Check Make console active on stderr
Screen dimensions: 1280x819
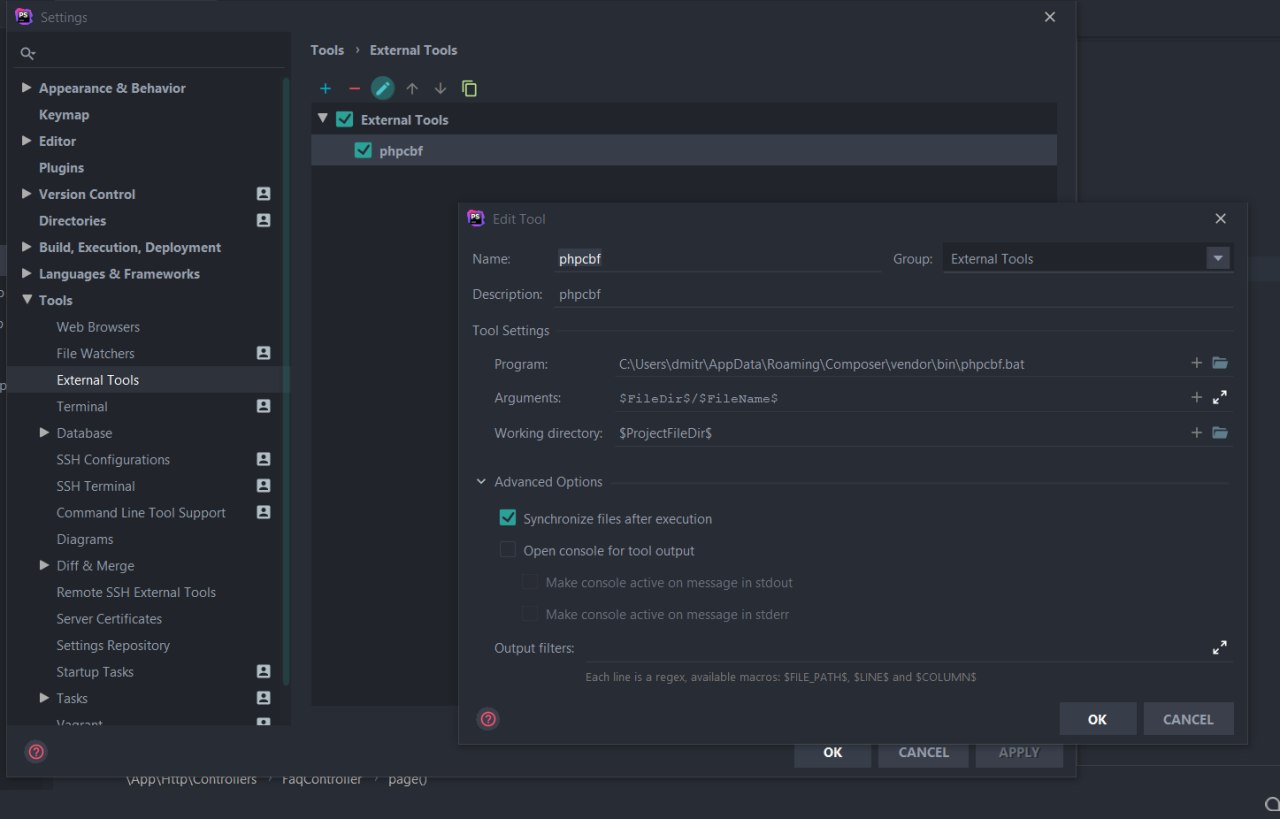pyautogui.click(x=530, y=614)
